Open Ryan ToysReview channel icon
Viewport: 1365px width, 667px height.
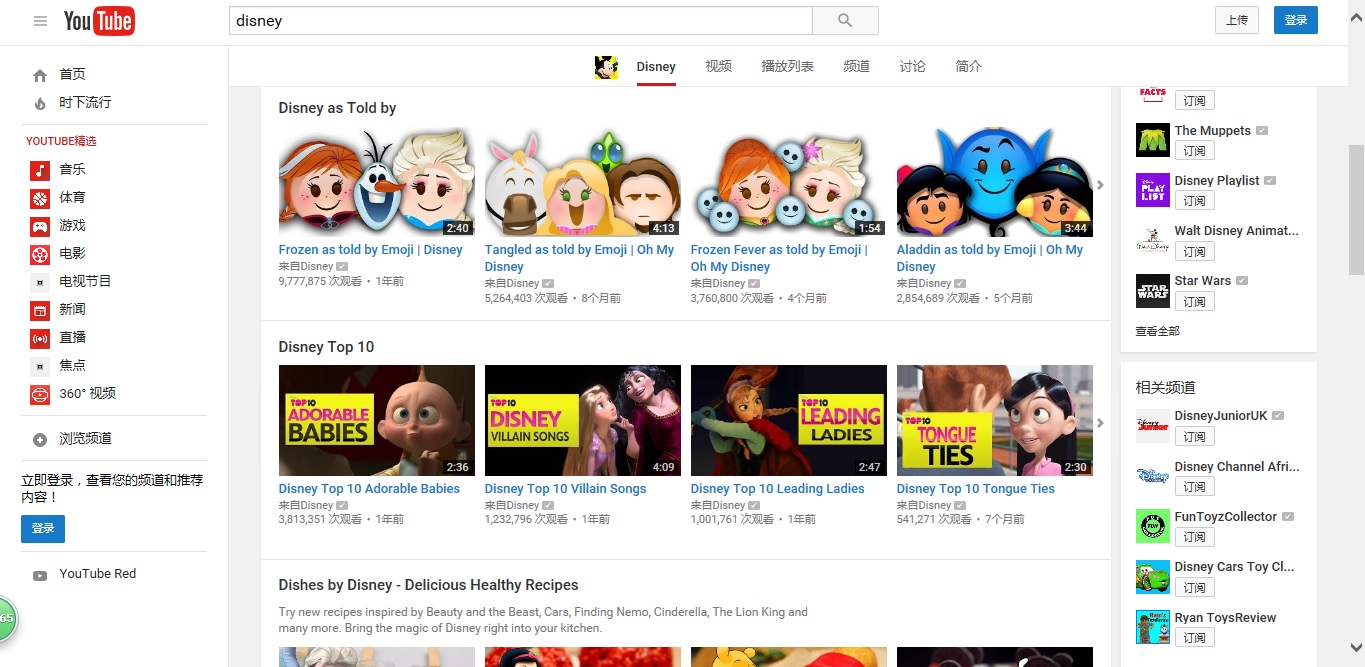click(1153, 627)
